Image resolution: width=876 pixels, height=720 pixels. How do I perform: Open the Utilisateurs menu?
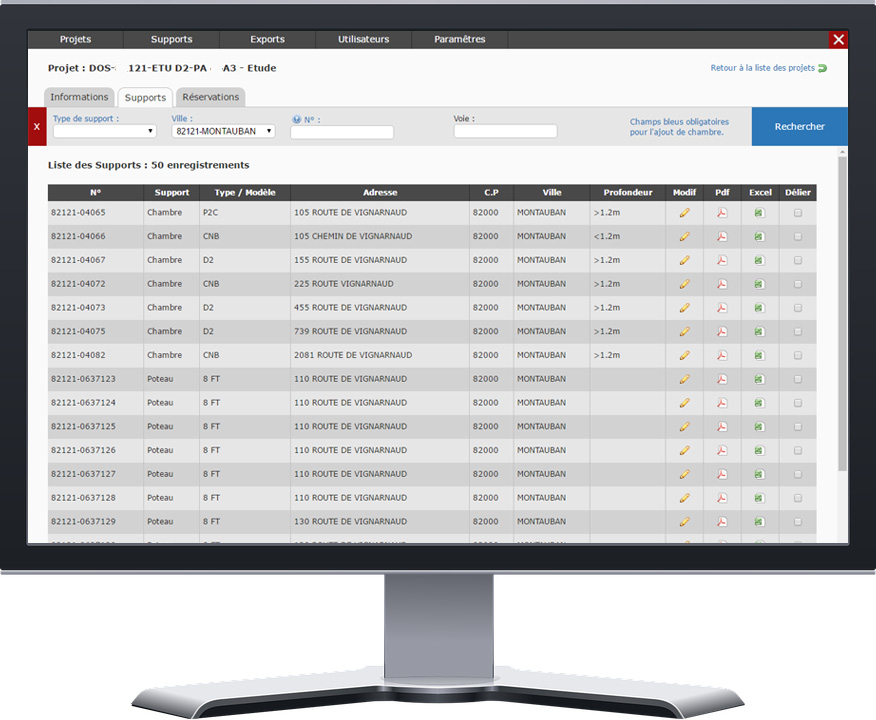coord(364,39)
